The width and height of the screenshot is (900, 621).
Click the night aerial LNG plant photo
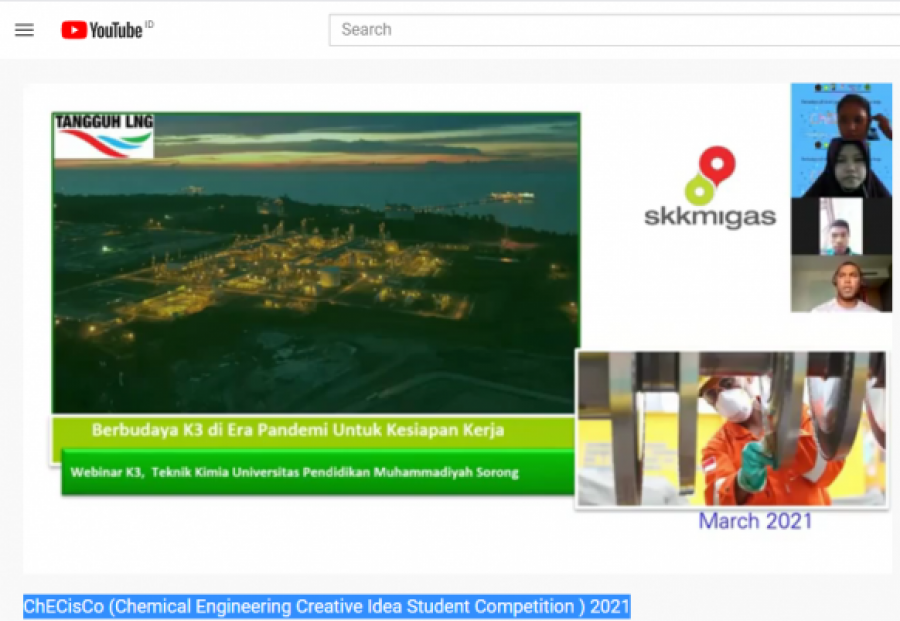click(316, 263)
